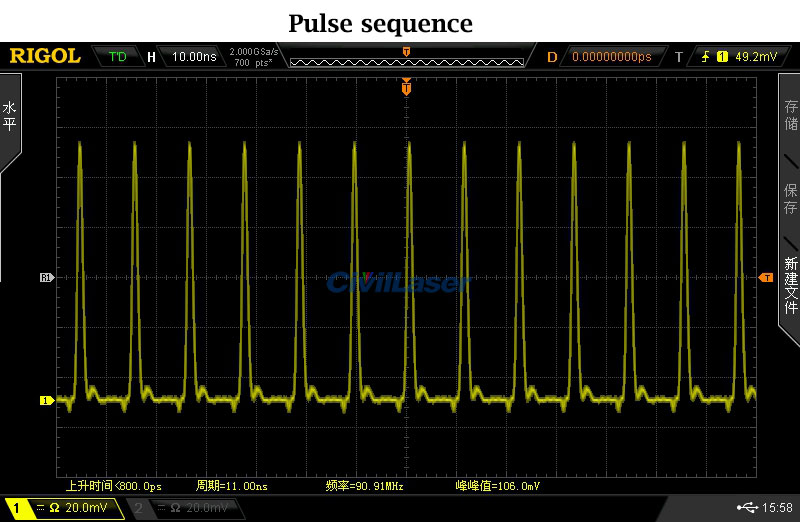
Task: Click the 周期 period measurement readout
Action: coord(232,486)
